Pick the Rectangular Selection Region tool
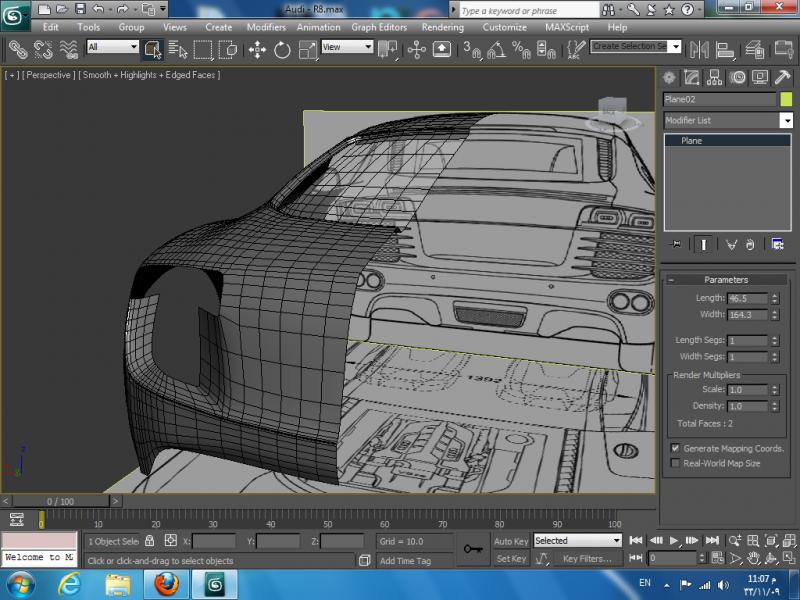Screen dimensions: 800x600 203,49
